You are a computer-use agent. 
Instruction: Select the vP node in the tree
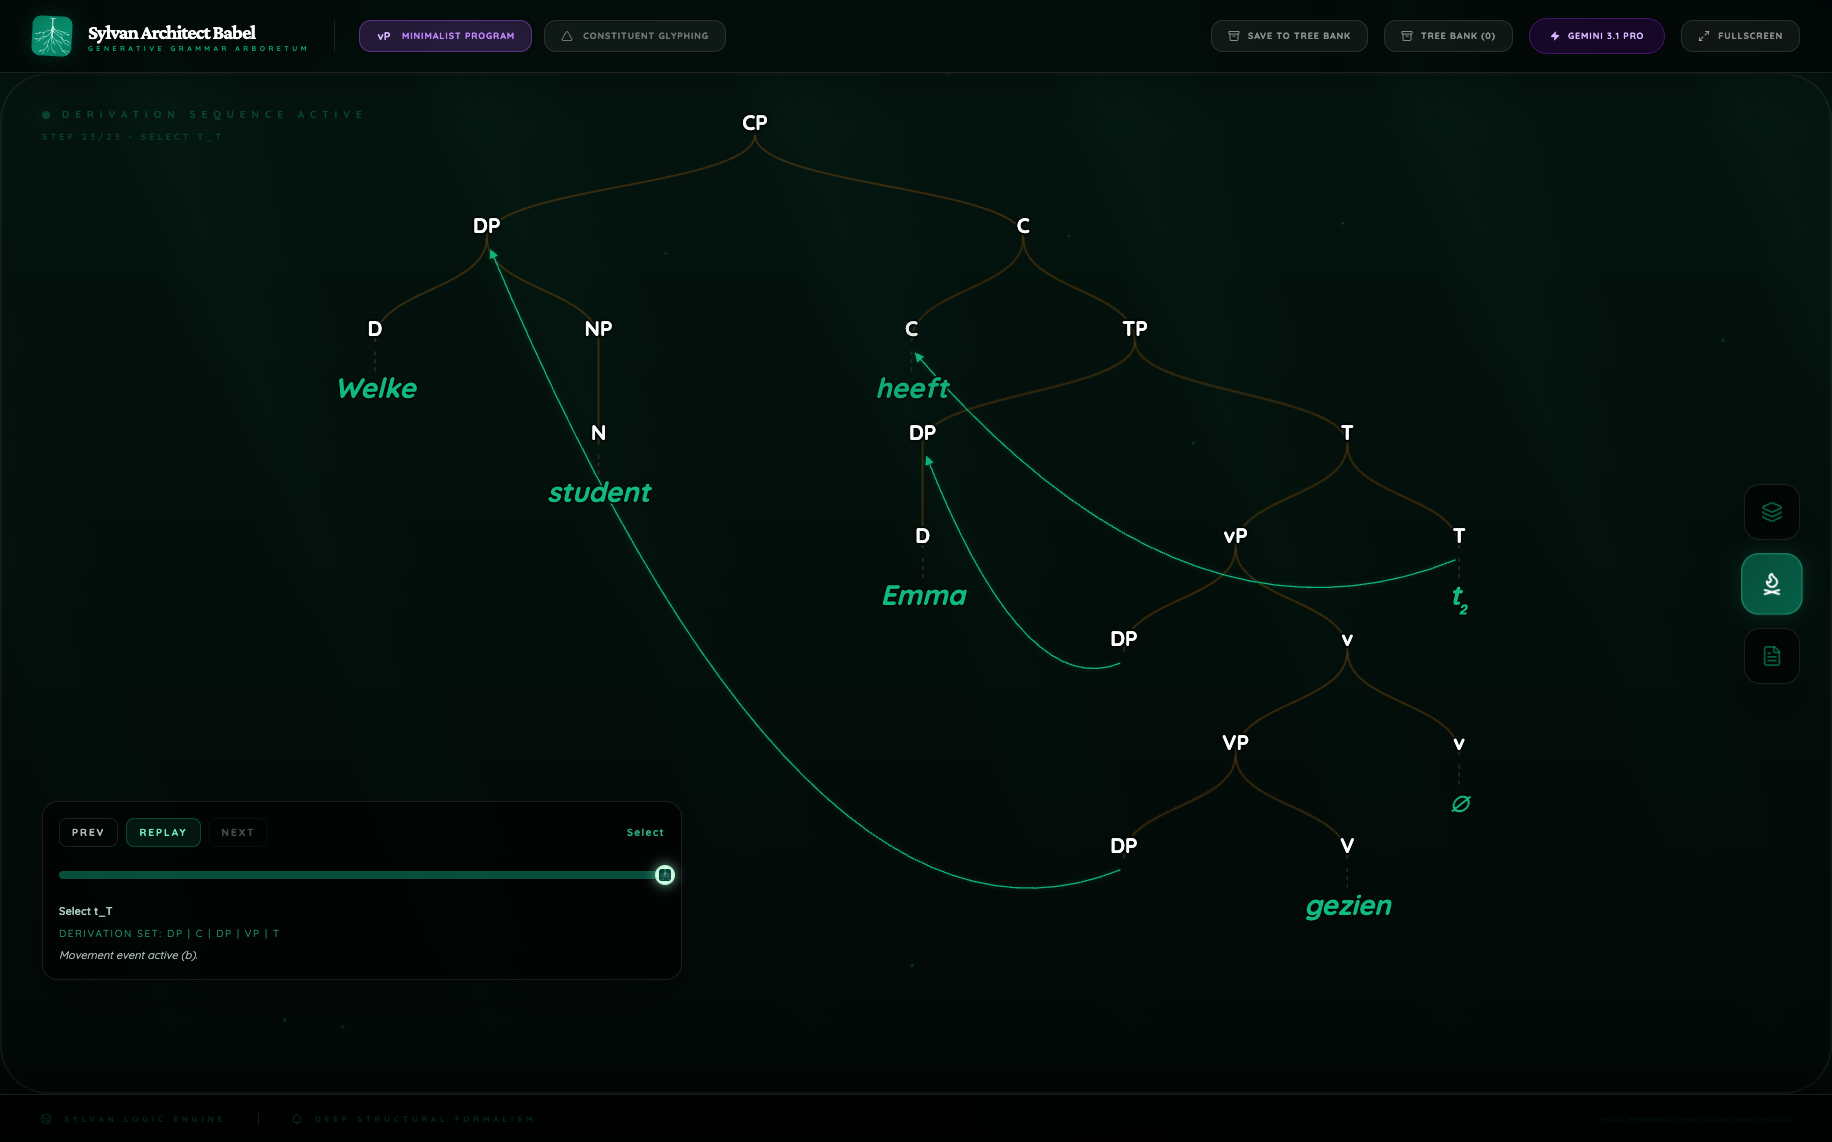click(1235, 536)
